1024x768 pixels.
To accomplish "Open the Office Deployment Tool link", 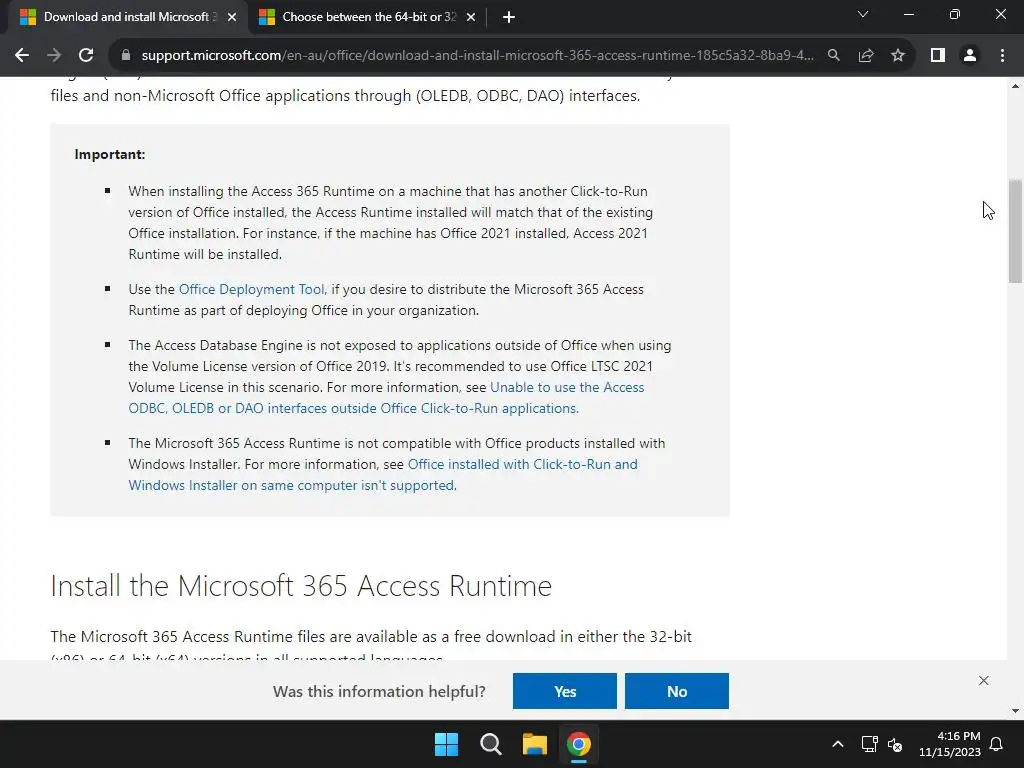I will click(251, 289).
